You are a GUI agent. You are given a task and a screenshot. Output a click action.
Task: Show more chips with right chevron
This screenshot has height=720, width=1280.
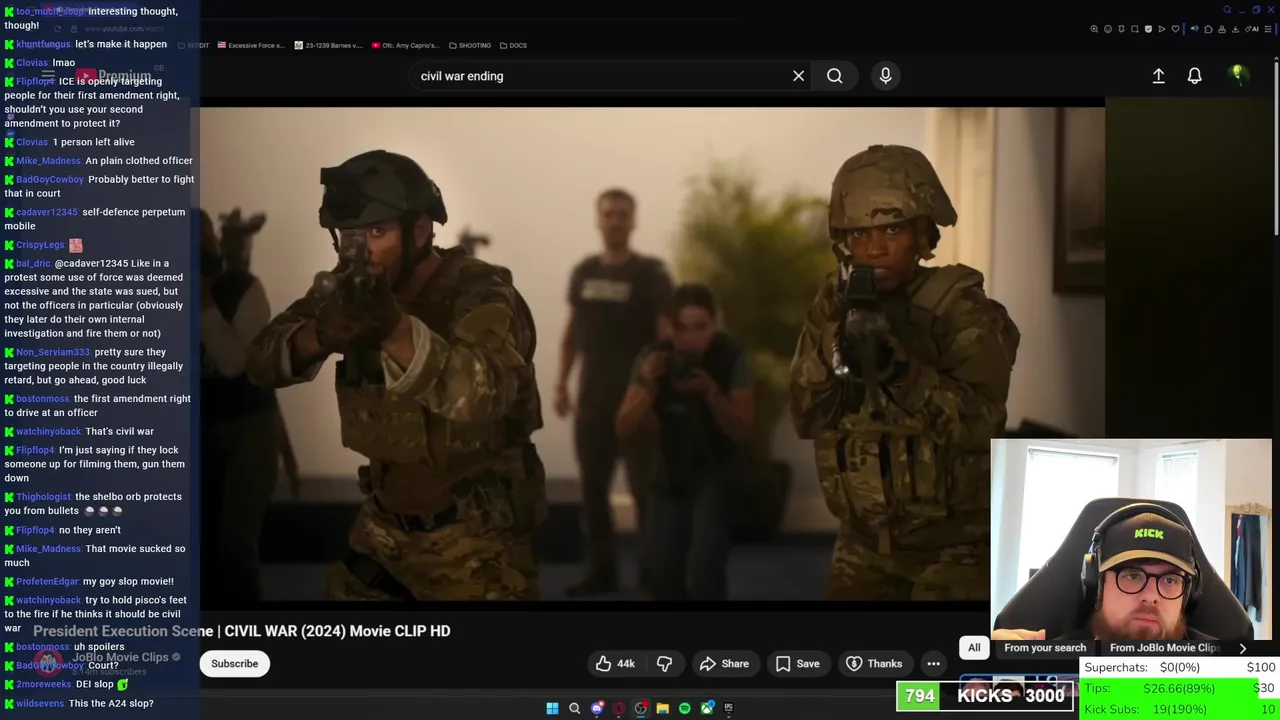(1243, 648)
